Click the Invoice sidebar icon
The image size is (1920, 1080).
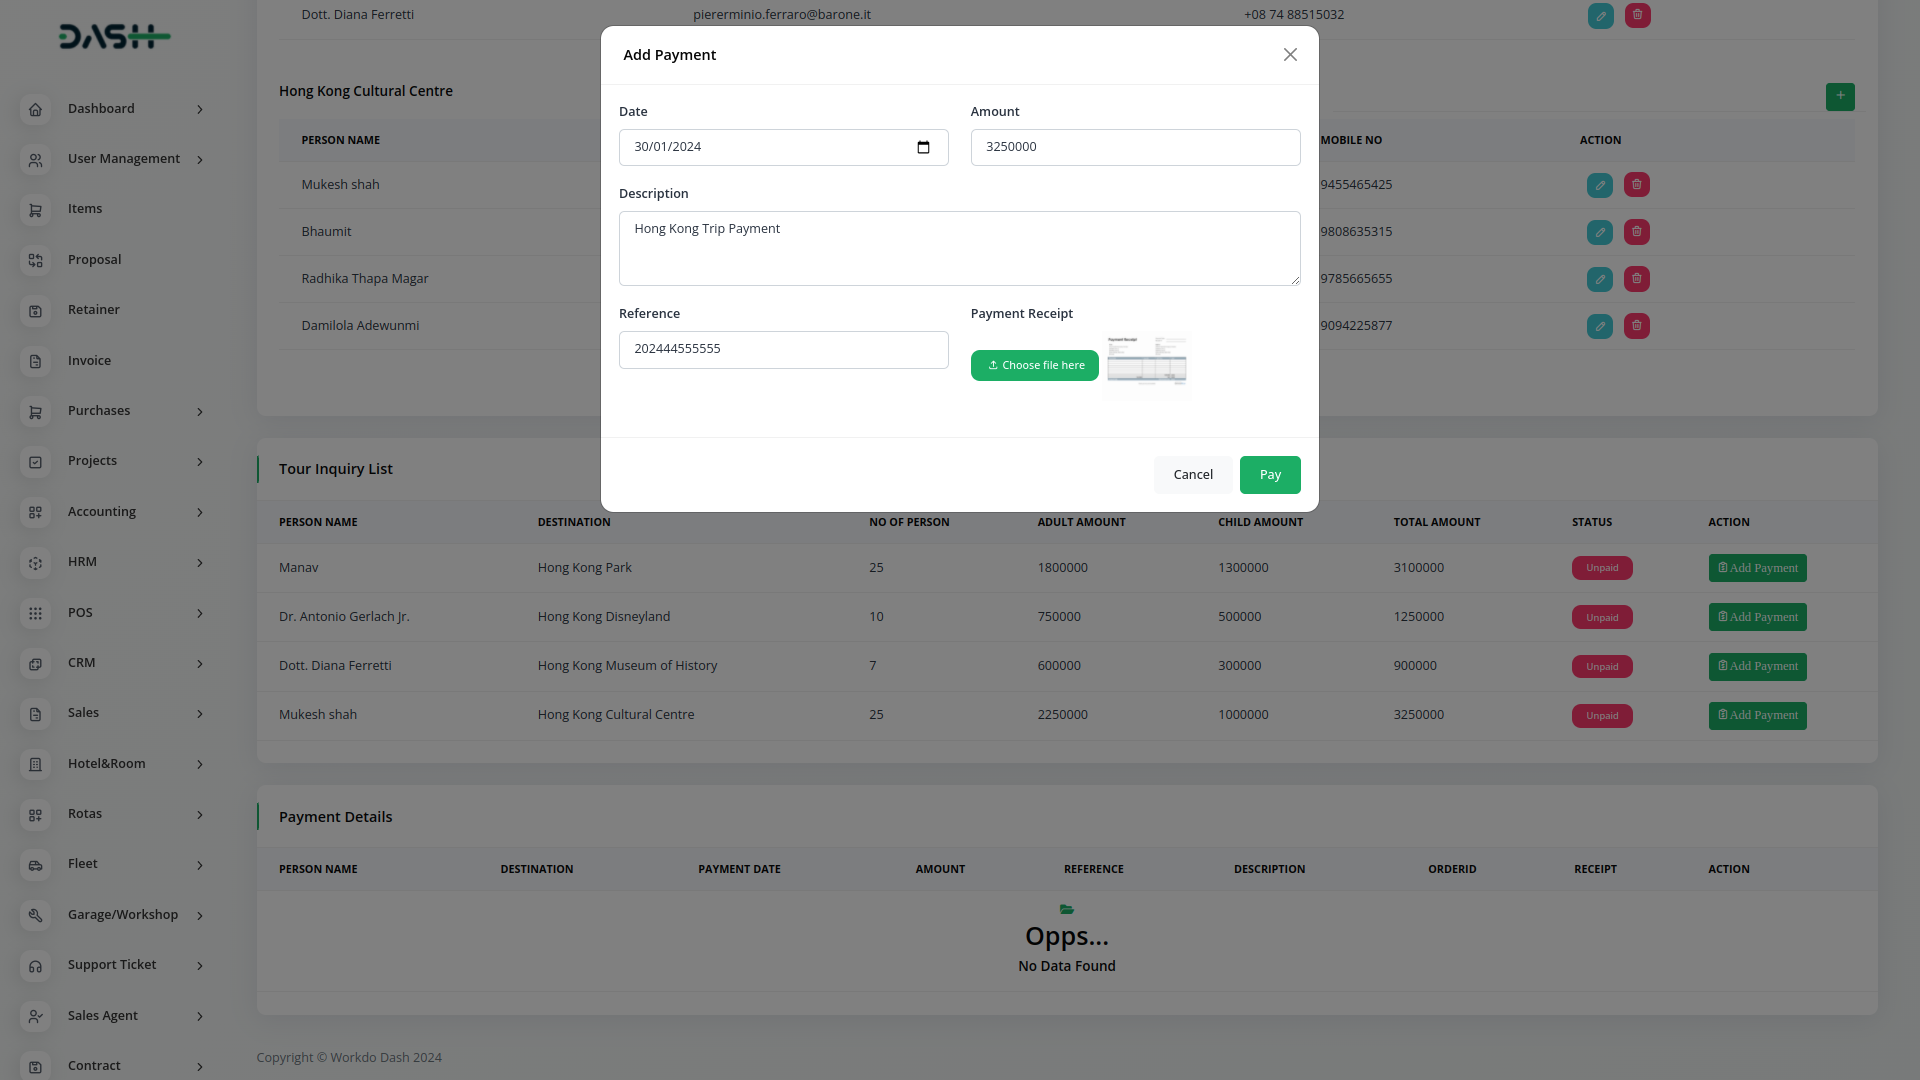[x=35, y=361]
